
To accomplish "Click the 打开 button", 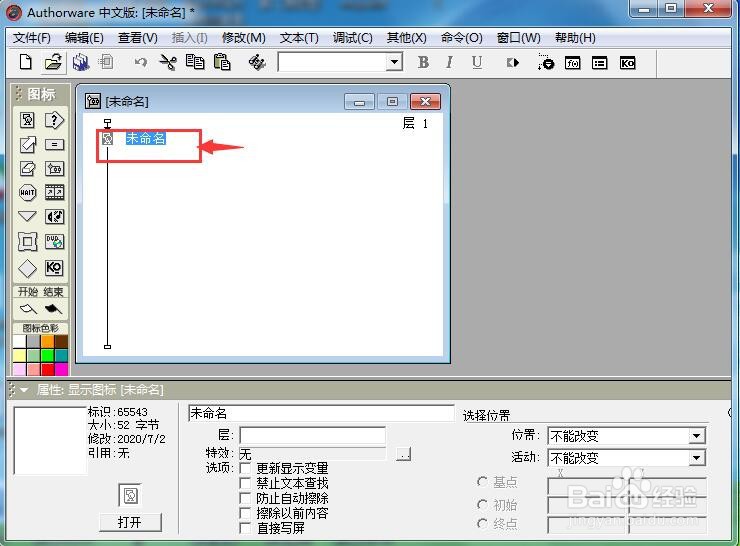I will 130,522.
